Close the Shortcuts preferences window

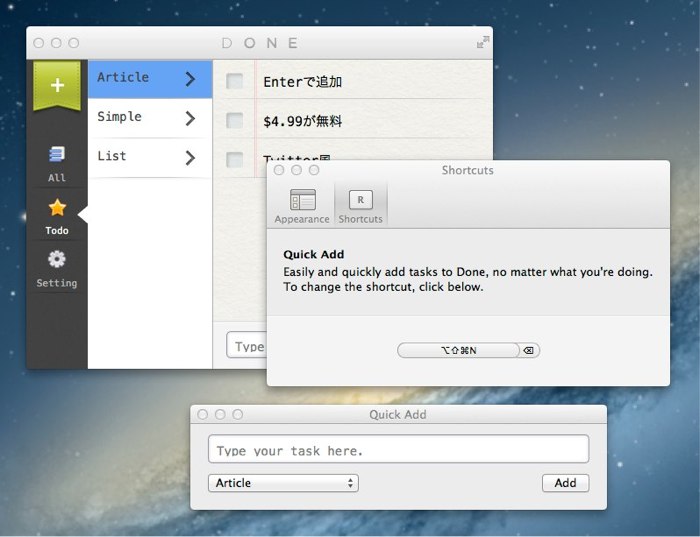(279, 170)
